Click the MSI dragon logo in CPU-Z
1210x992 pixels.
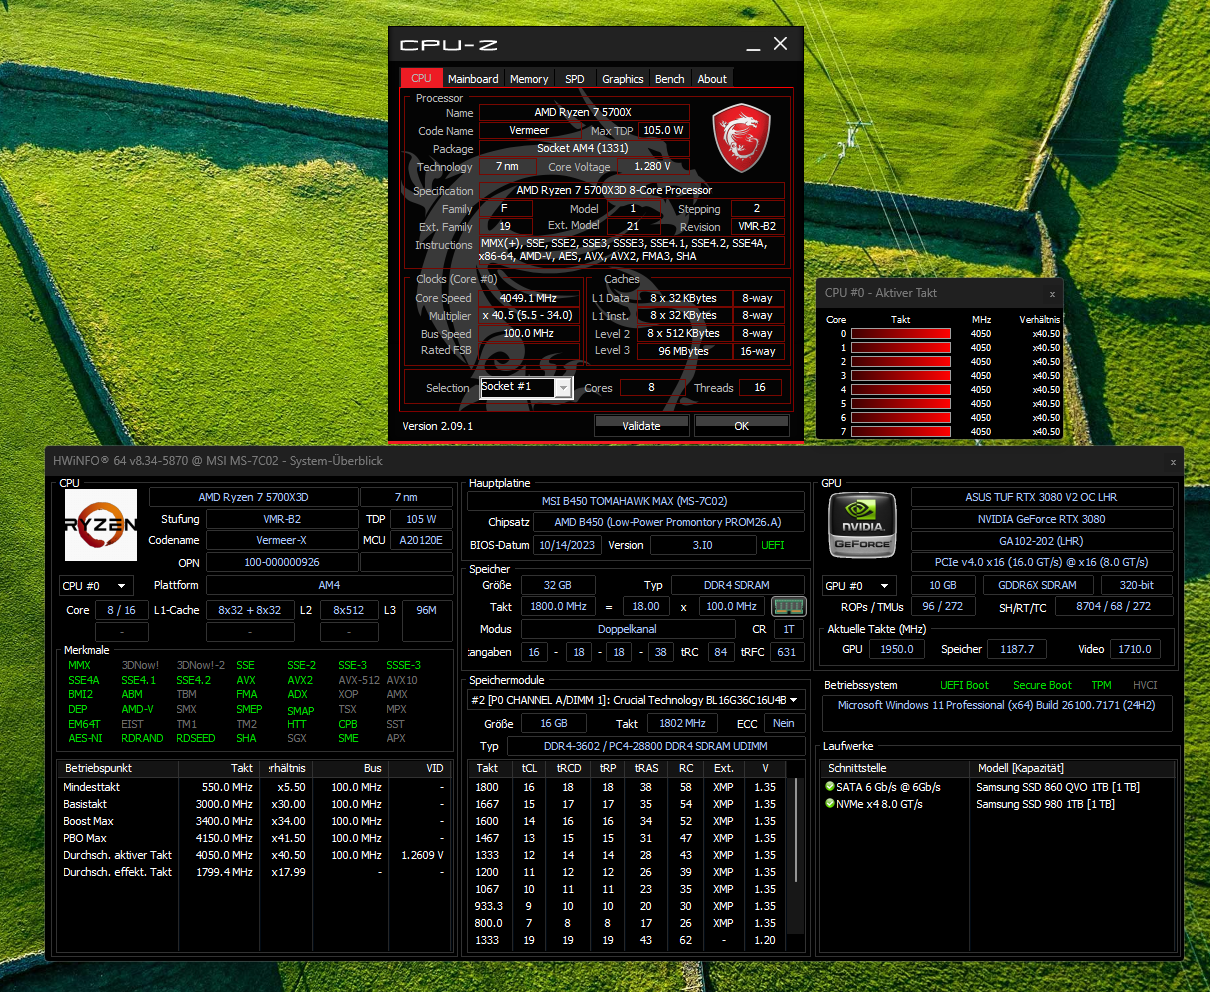[741, 140]
